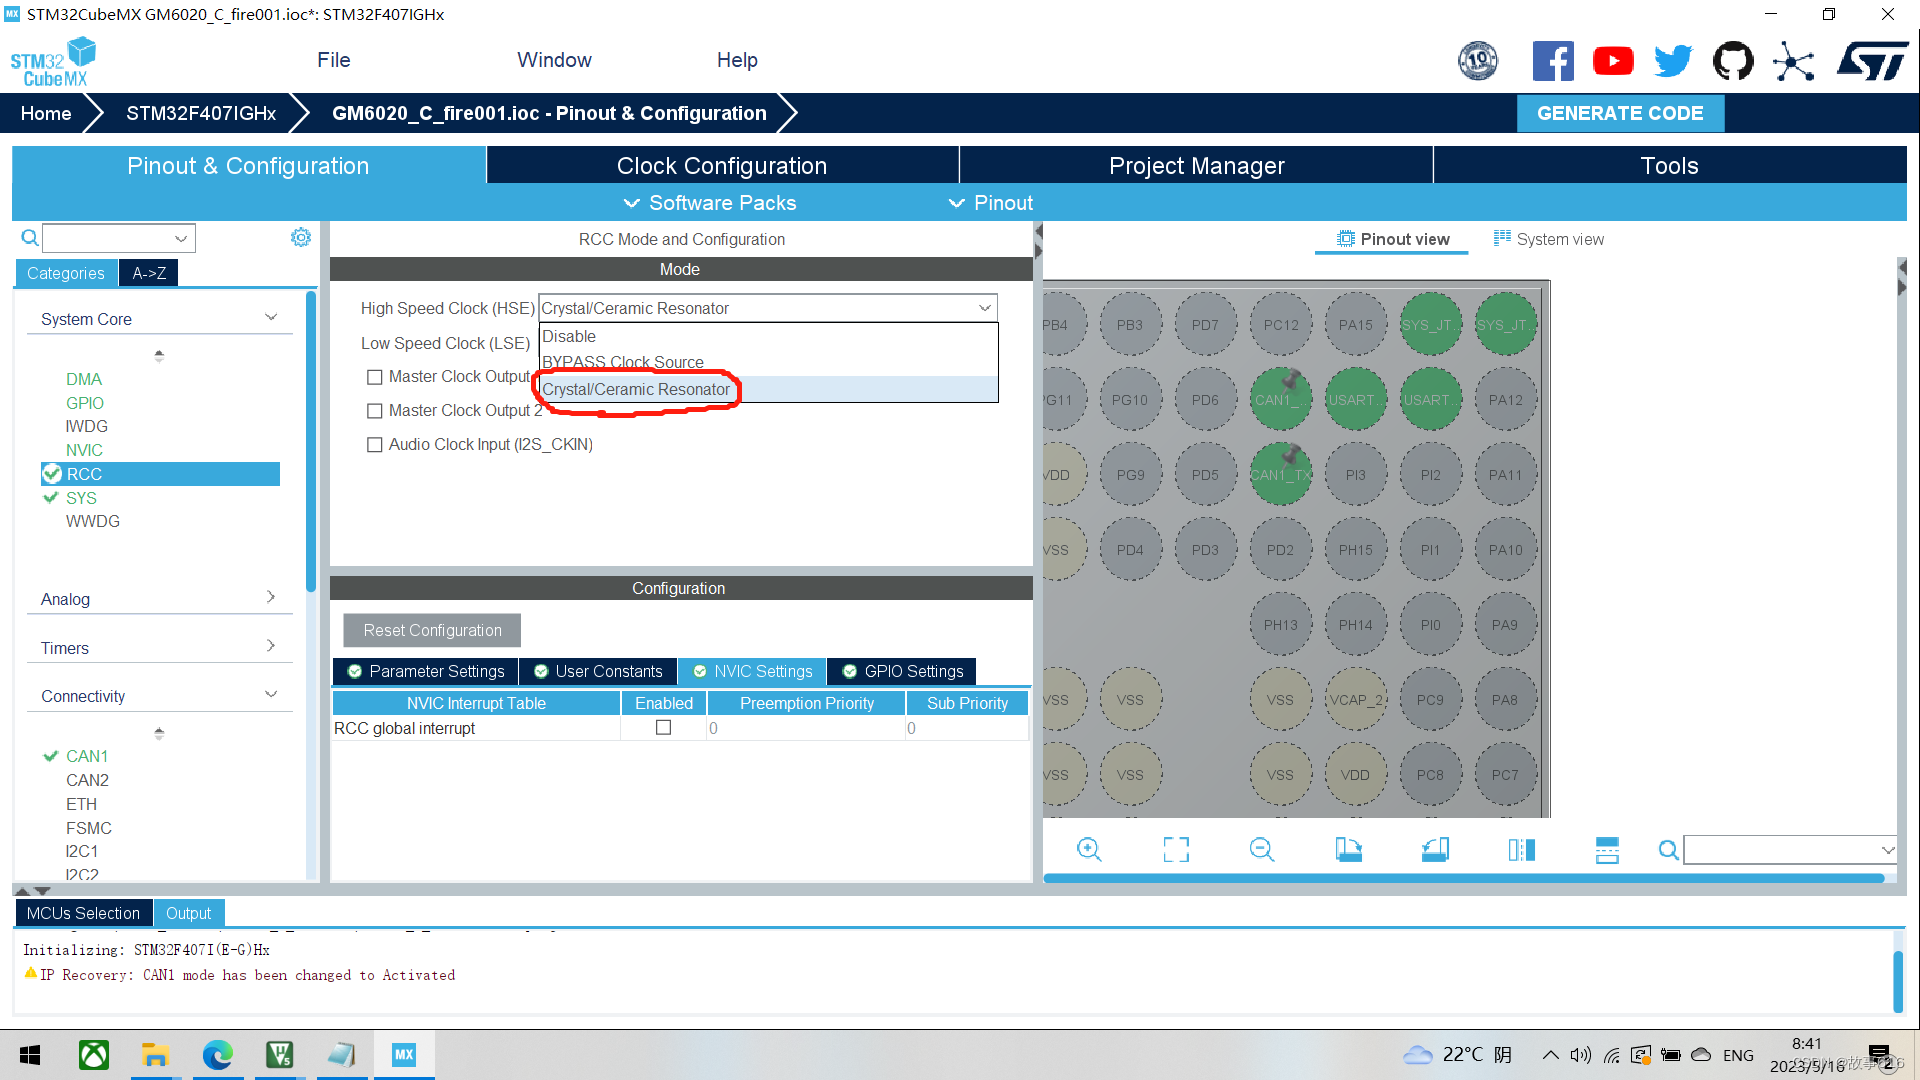
Task: Open the GitHub icon link
Action: (1733, 61)
